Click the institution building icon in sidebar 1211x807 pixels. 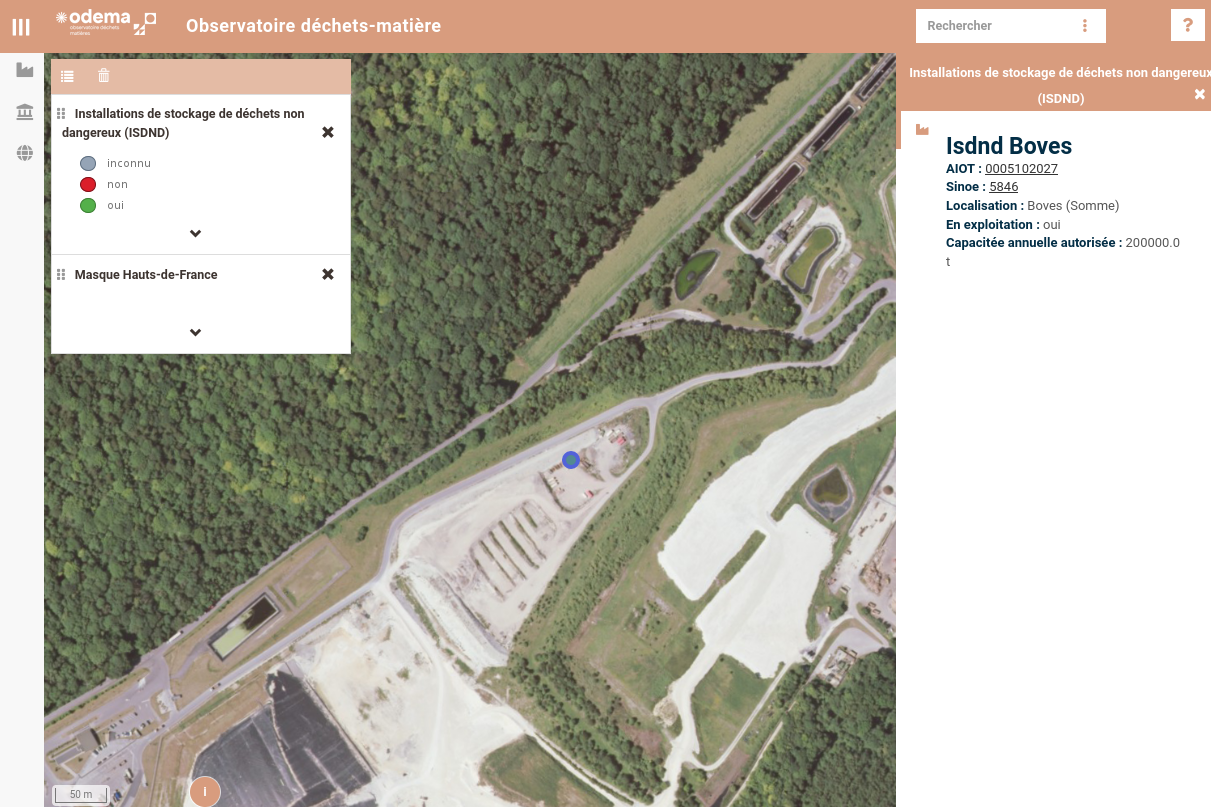25,112
